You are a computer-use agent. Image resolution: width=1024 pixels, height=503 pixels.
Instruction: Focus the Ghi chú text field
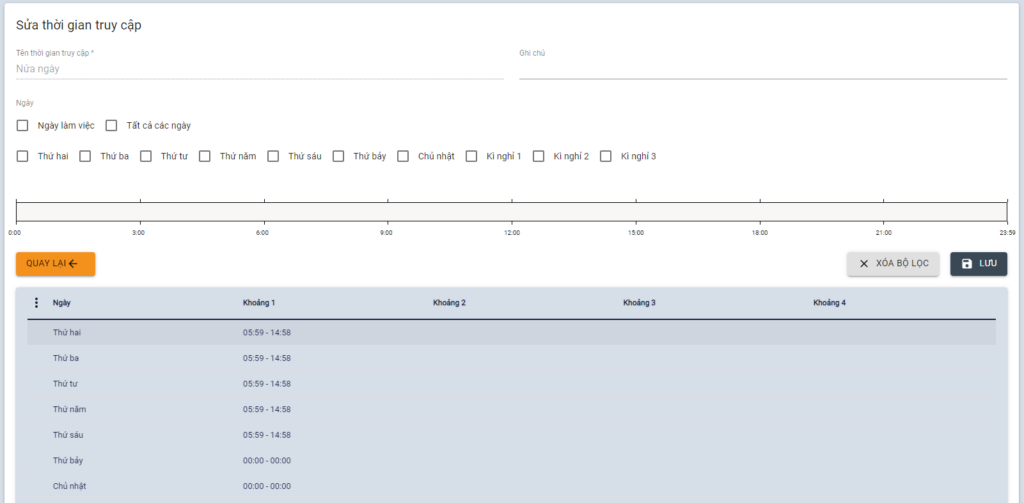762,69
